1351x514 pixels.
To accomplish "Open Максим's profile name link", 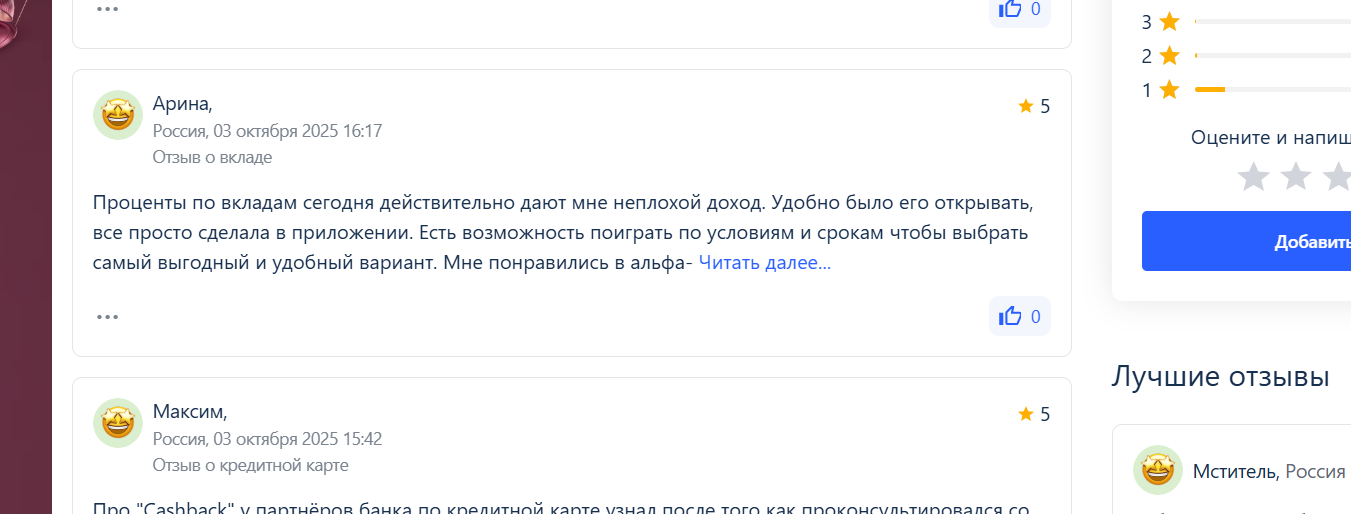I will pyautogui.click(x=189, y=411).
